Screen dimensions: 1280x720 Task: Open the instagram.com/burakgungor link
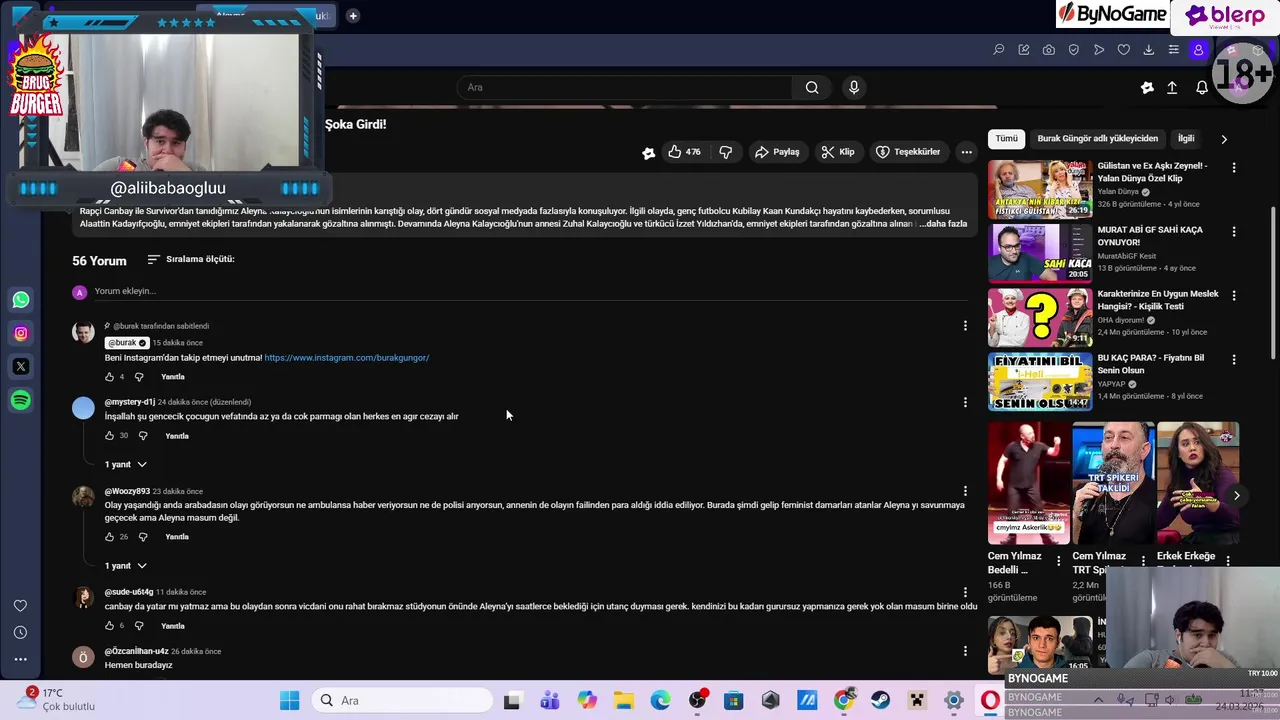pos(347,358)
